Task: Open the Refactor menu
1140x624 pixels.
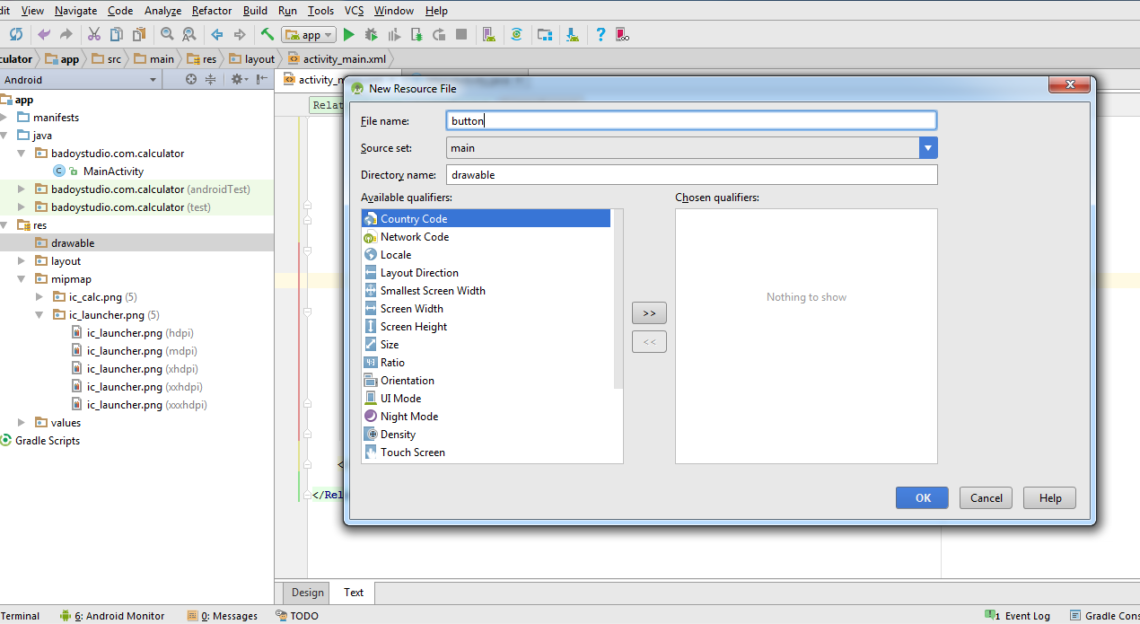Action: (x=211, y=10)
